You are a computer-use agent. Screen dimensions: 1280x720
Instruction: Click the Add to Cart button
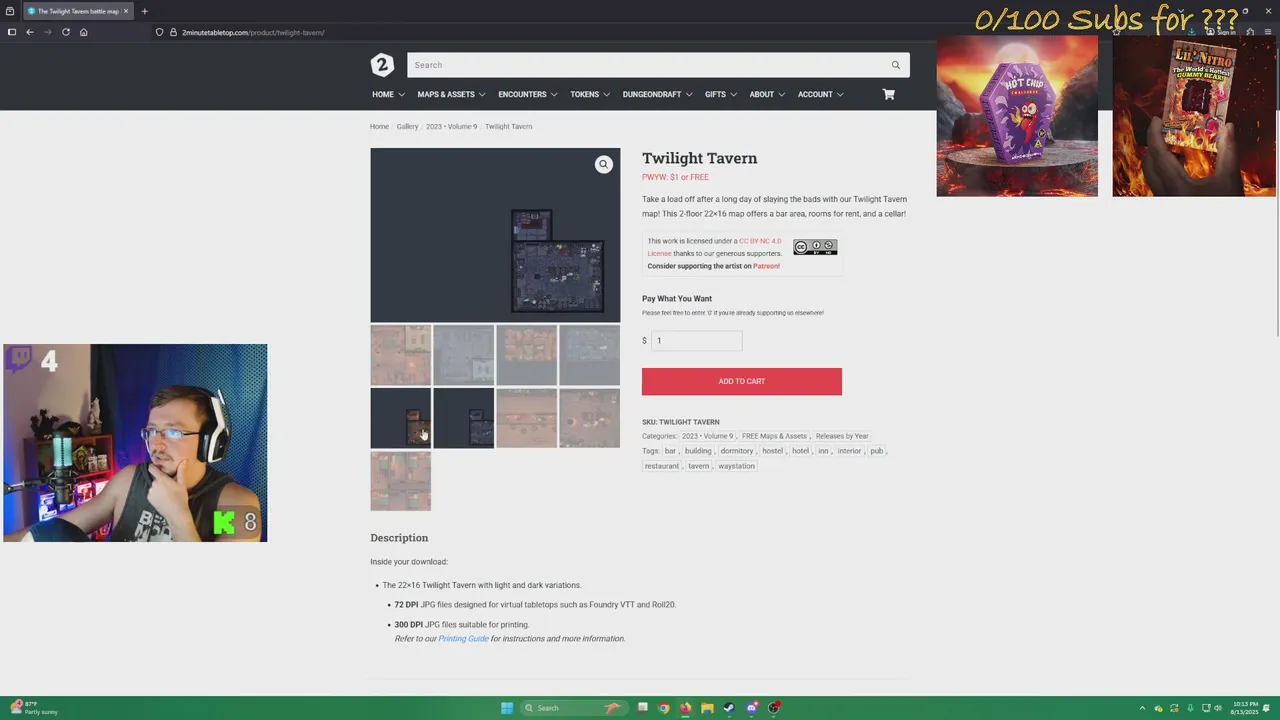click(x=742, y=381)
